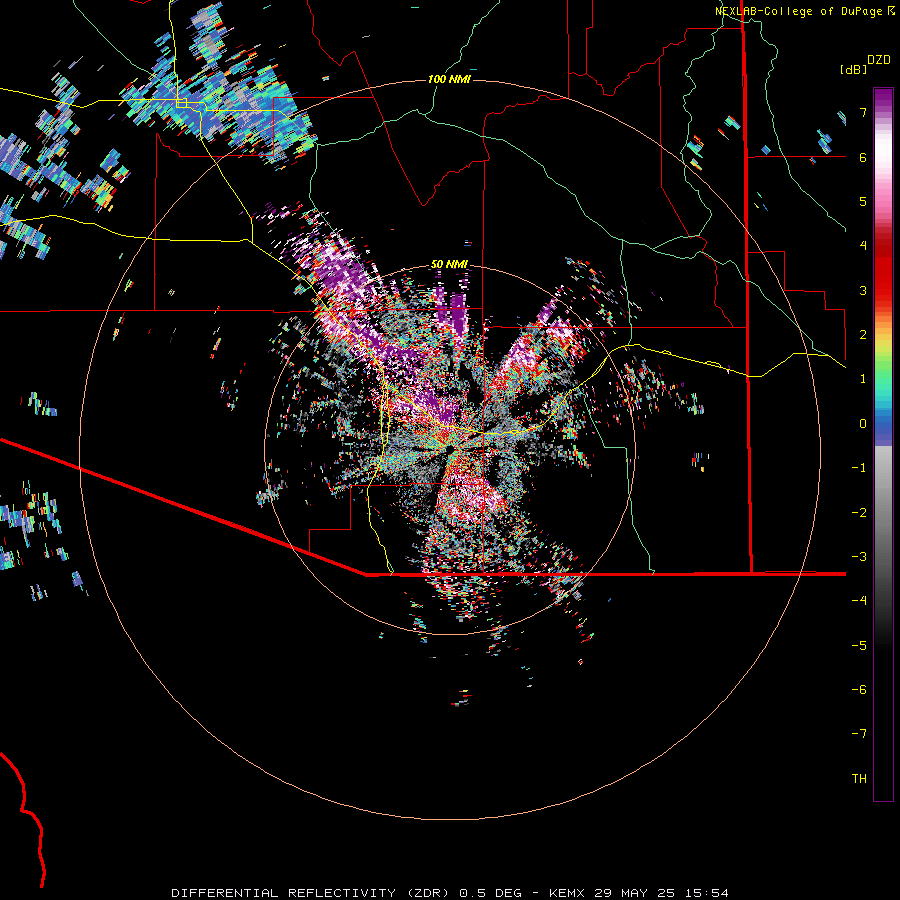Click the -1 value on color scale

click(859, 468)
